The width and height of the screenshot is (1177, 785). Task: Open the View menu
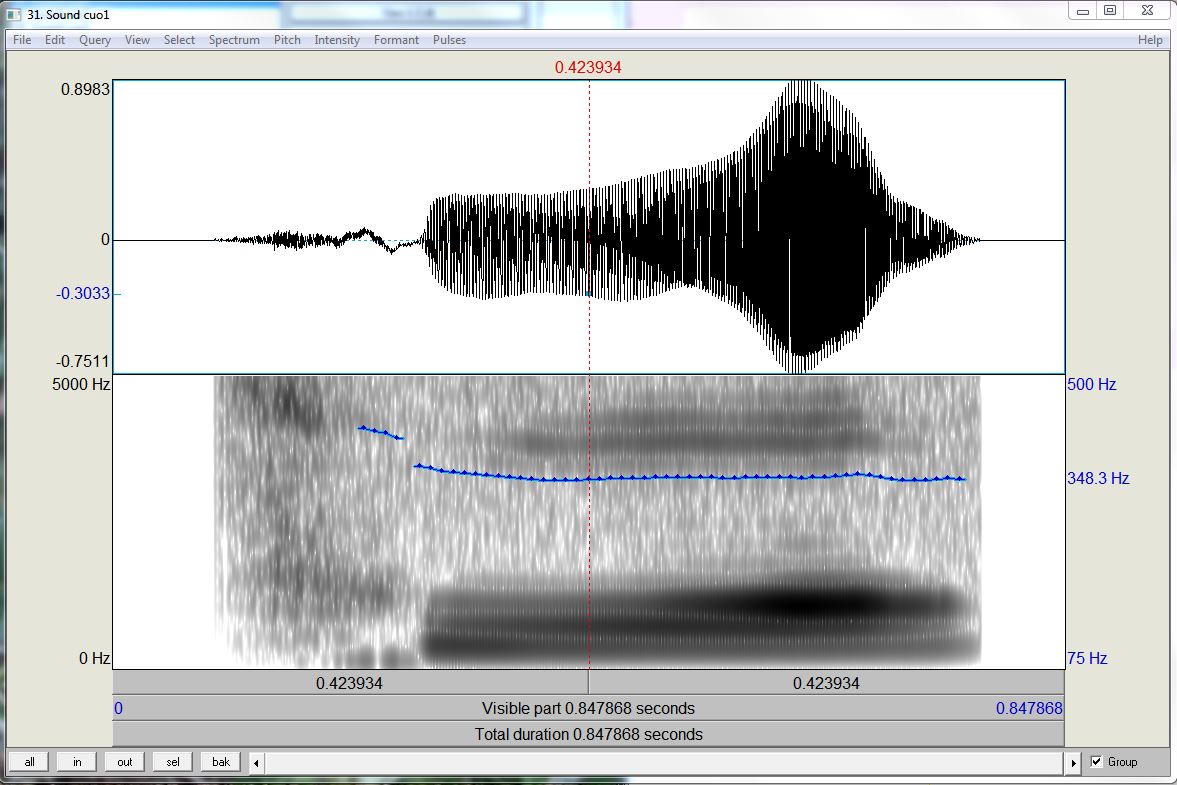point(137,40)
